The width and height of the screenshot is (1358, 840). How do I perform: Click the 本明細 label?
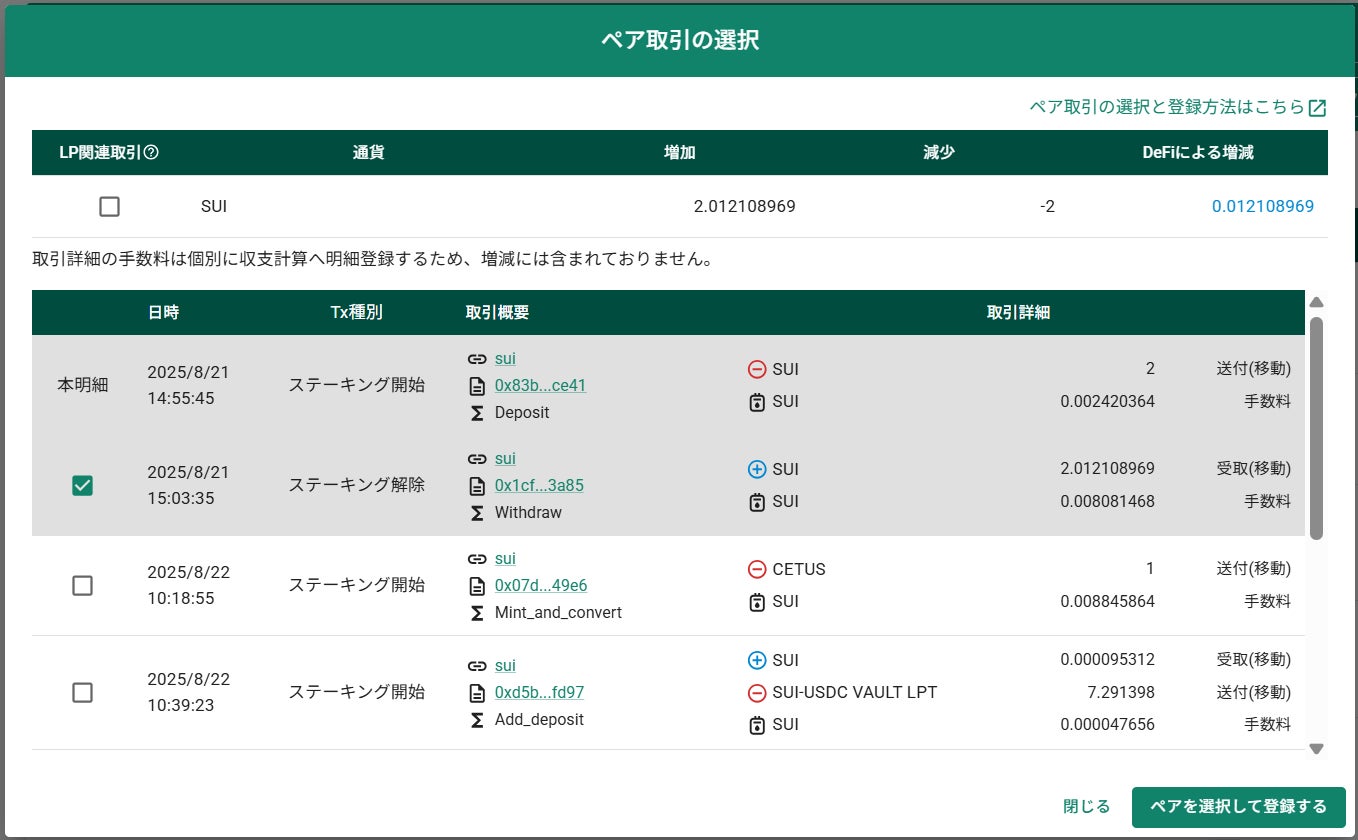[x=82, y=385]
